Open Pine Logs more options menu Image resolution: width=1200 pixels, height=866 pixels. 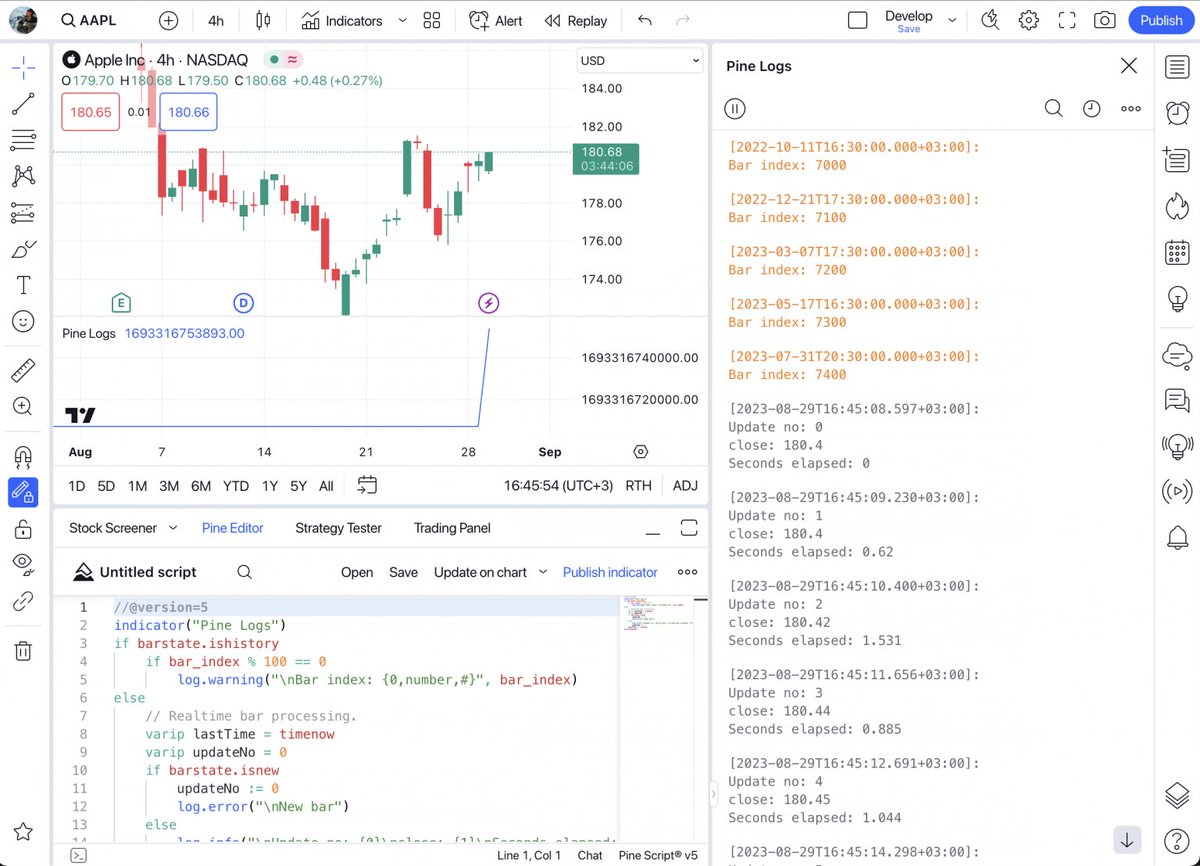(x=1131, y=108)
